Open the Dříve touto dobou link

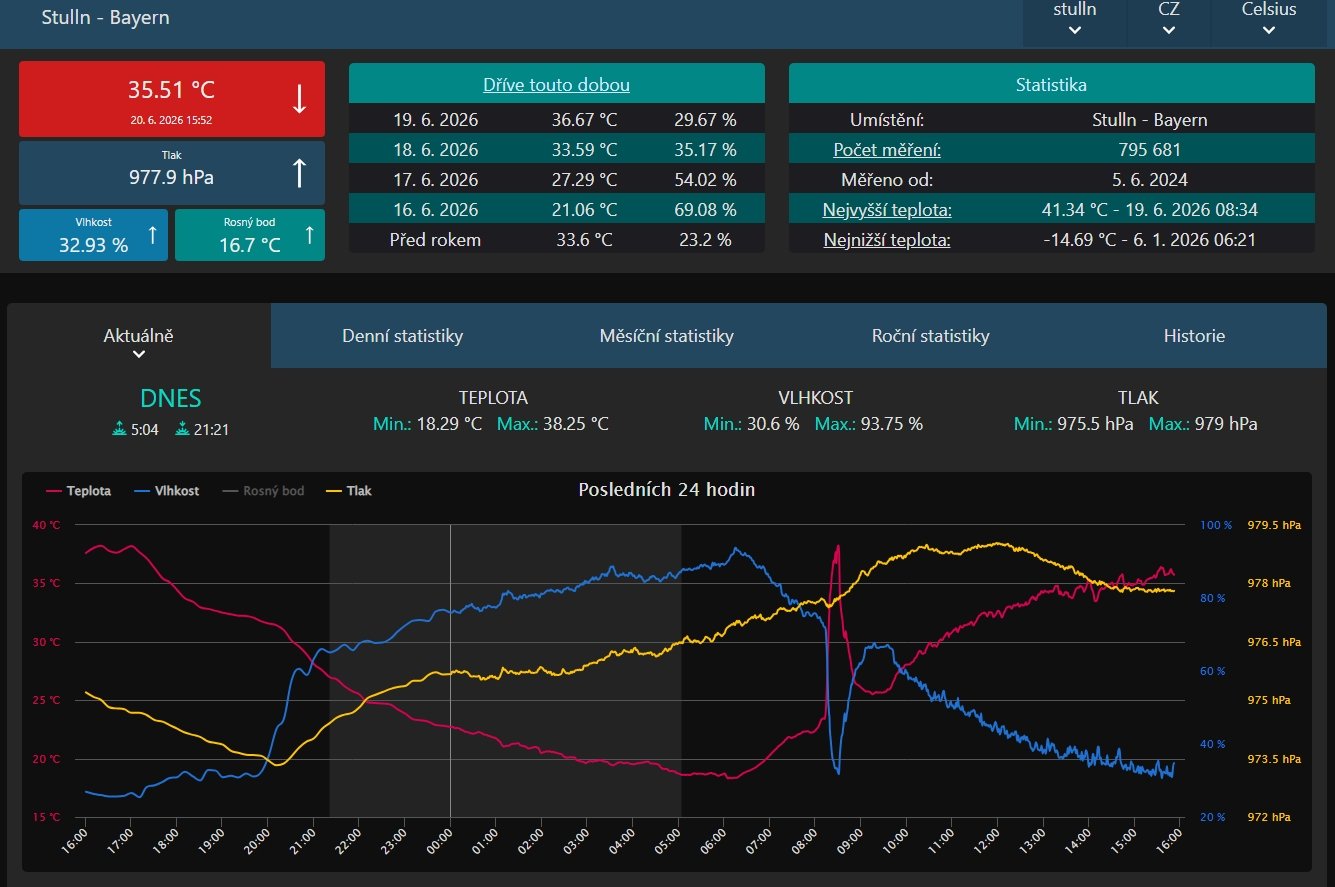pos(556,85)
